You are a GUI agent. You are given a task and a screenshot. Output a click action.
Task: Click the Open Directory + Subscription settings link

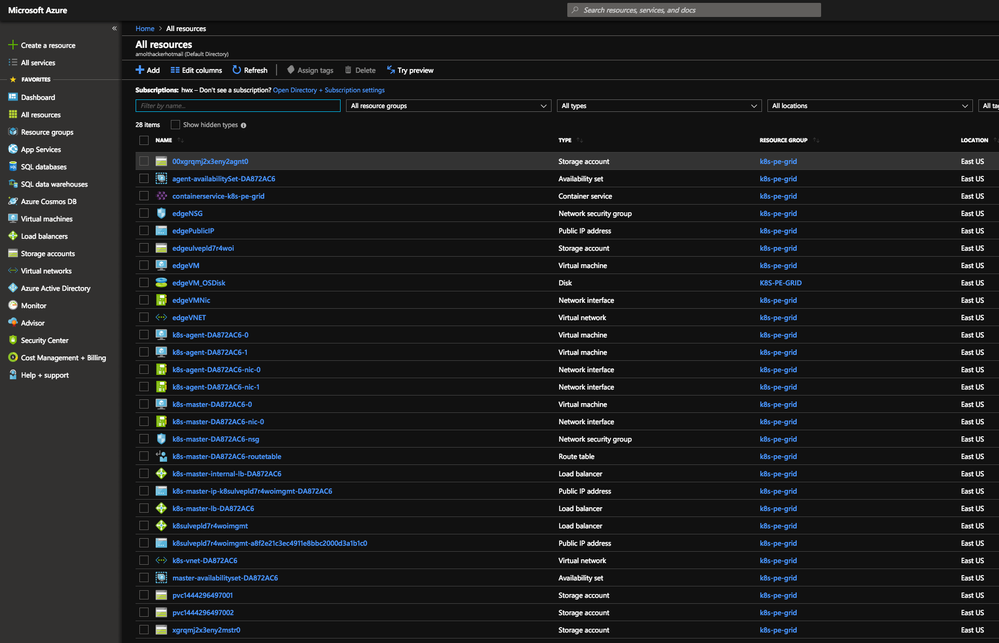point(328,90)
